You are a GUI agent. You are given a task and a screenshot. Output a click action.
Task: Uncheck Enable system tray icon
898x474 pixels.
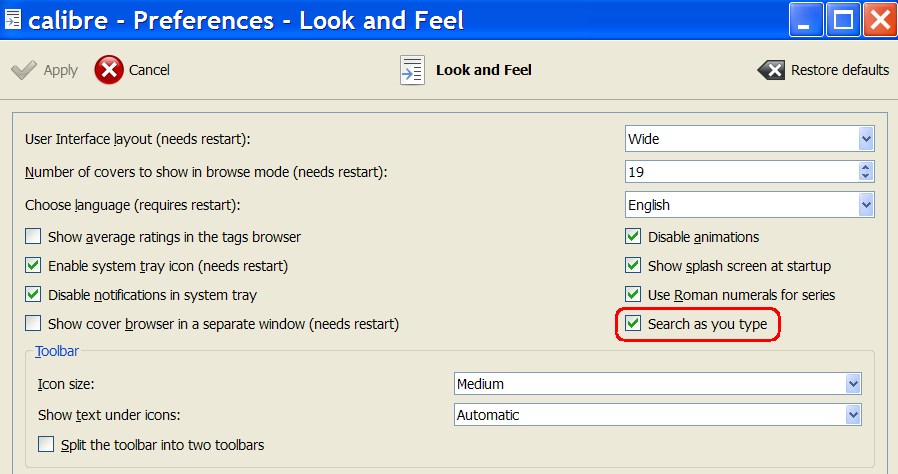tap(33, 266)
